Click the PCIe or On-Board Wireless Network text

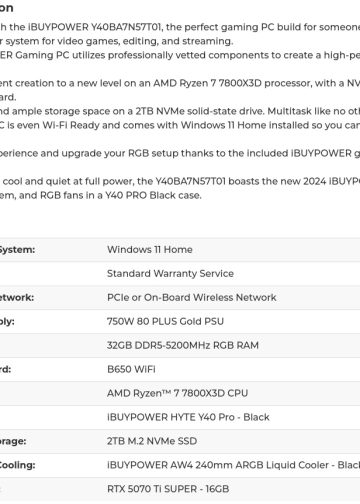click(x=192, y=297)
